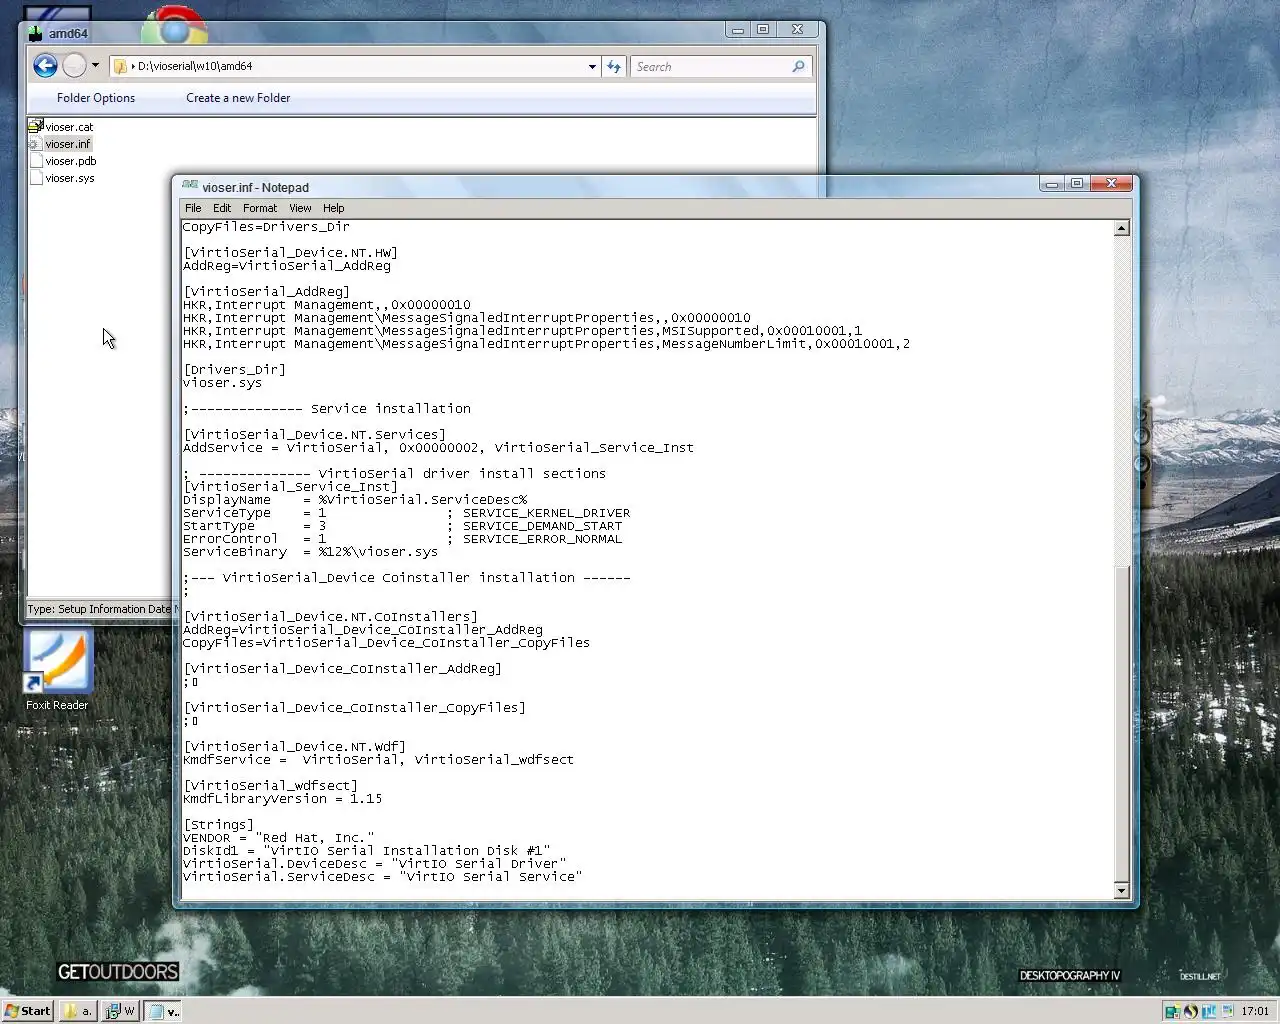Viewport: 1280px width, 1024px height.
Task: Open the Start menu
Action: pos(28,1011)
